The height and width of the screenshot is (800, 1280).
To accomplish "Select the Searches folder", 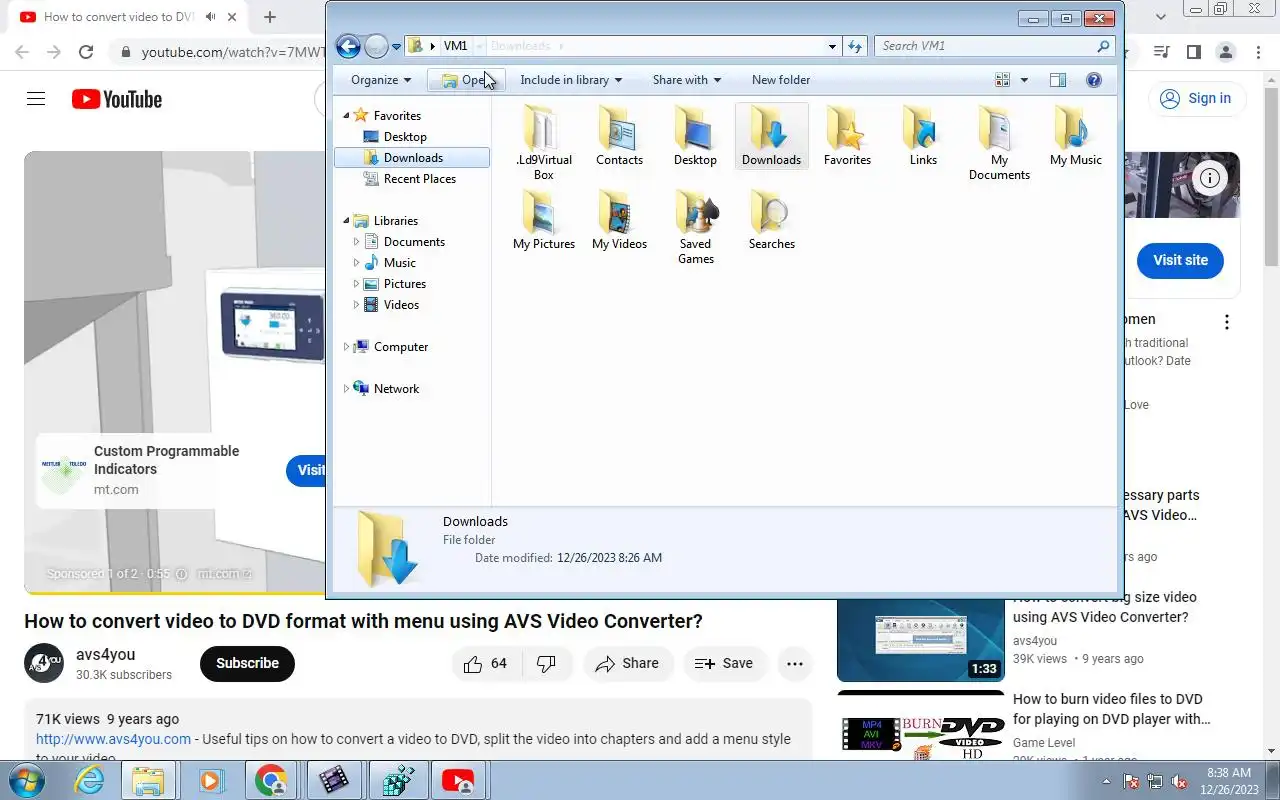I will (x=771, y=220).
